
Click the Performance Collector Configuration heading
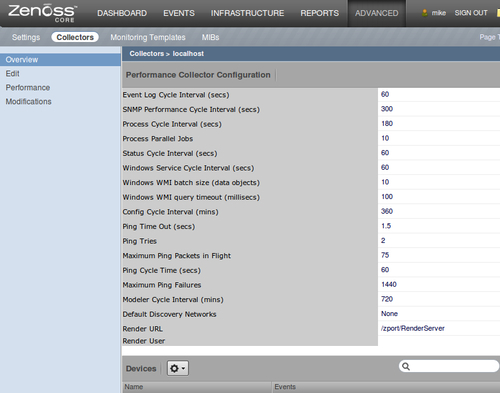click(198, 75)
